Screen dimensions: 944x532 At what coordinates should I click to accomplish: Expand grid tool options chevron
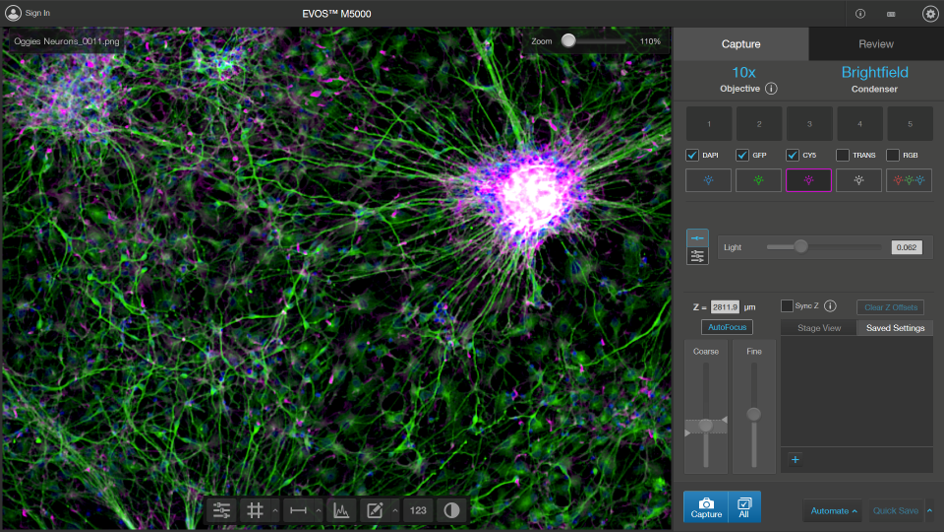pos(275,511)
